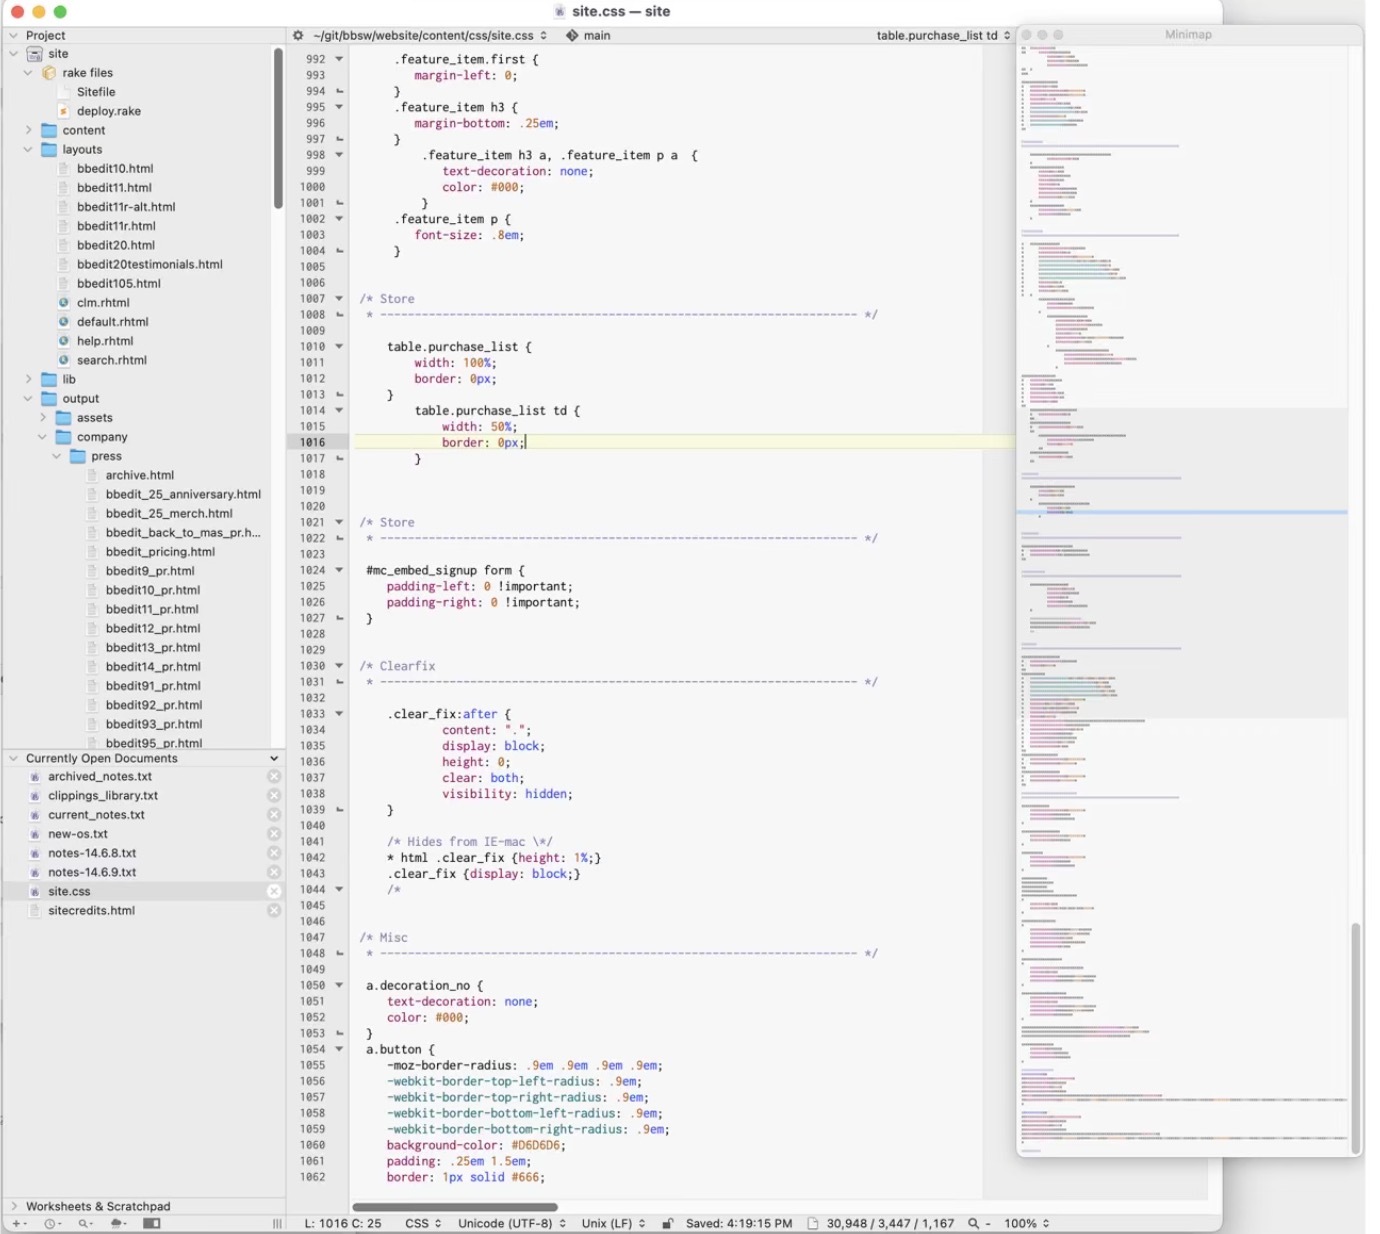
Task: Close notes-14.6.8.txt with its X button
Action: coord(274,853)
